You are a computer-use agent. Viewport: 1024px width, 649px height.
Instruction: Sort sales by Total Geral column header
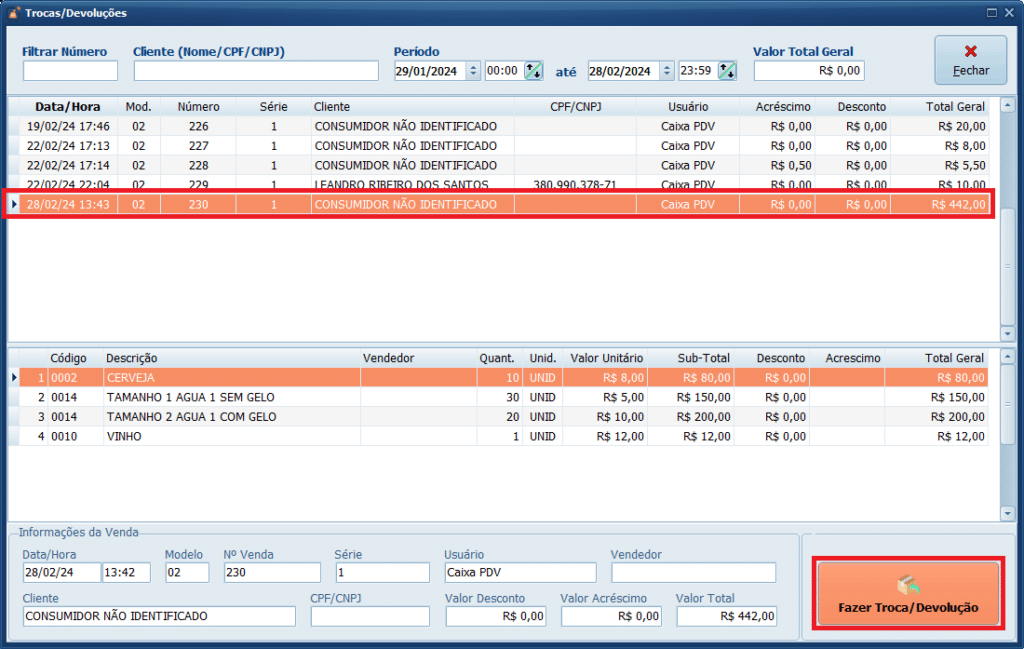955,106
